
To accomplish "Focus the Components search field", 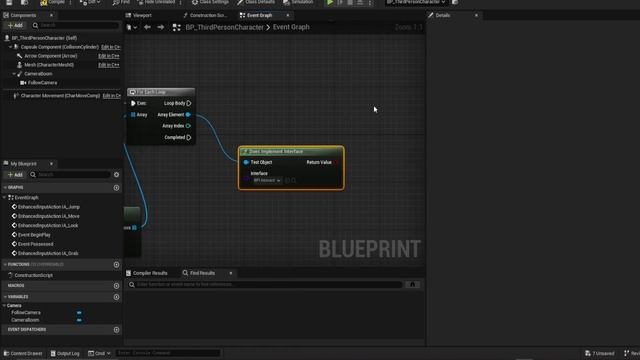I will (x=76, y=25).
